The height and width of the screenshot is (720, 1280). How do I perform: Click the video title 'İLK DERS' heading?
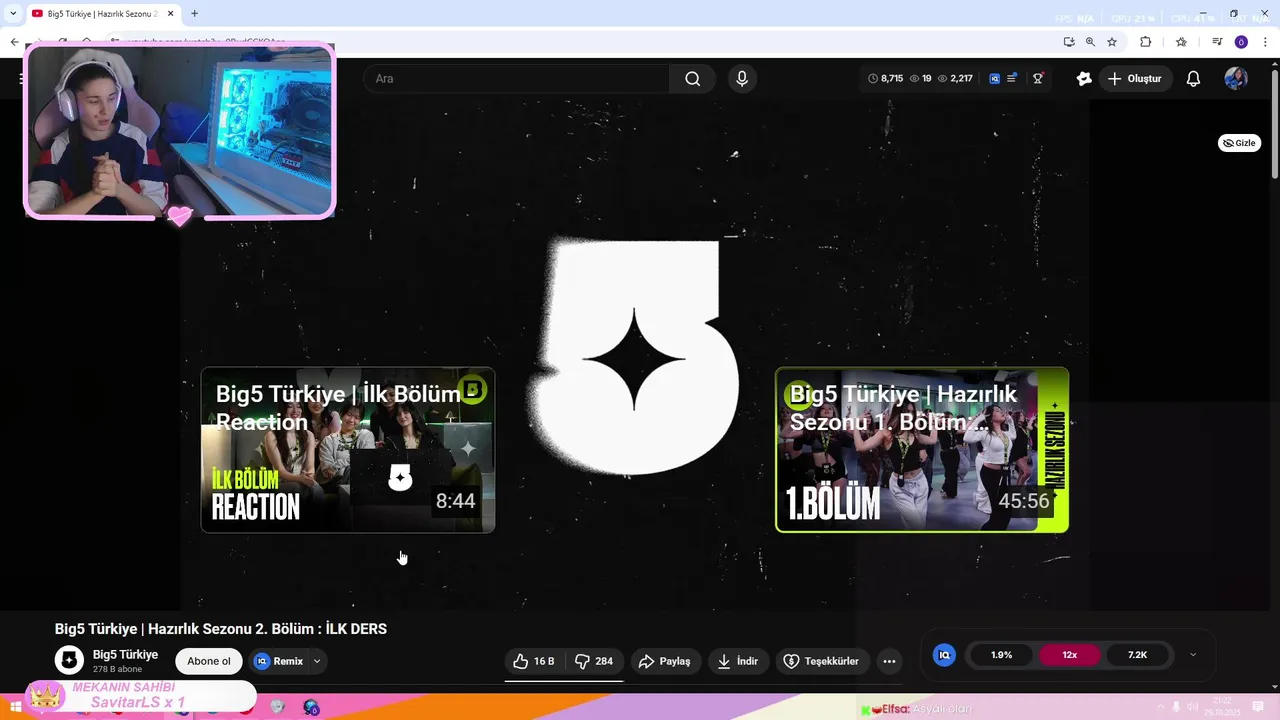[221, 629]
